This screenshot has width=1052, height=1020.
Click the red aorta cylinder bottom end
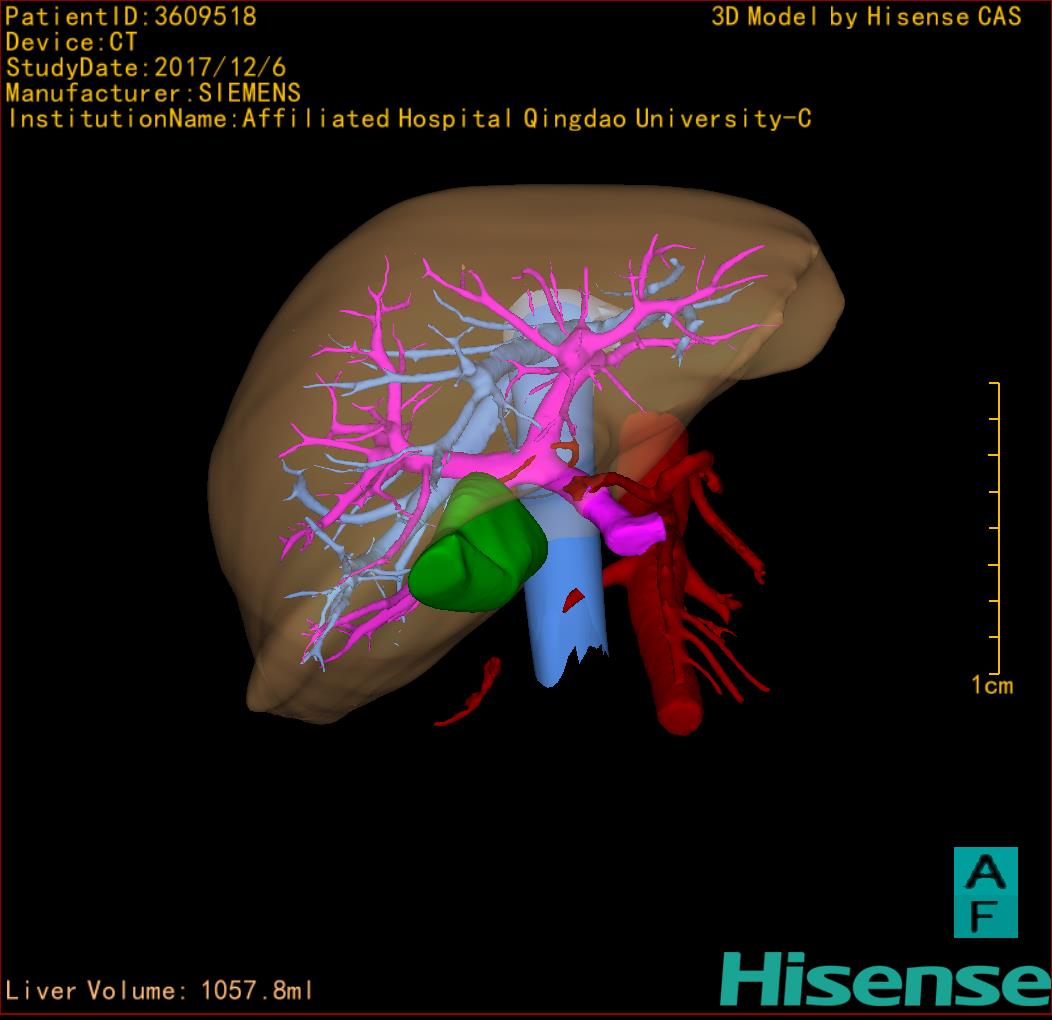[x=680, y=714]
